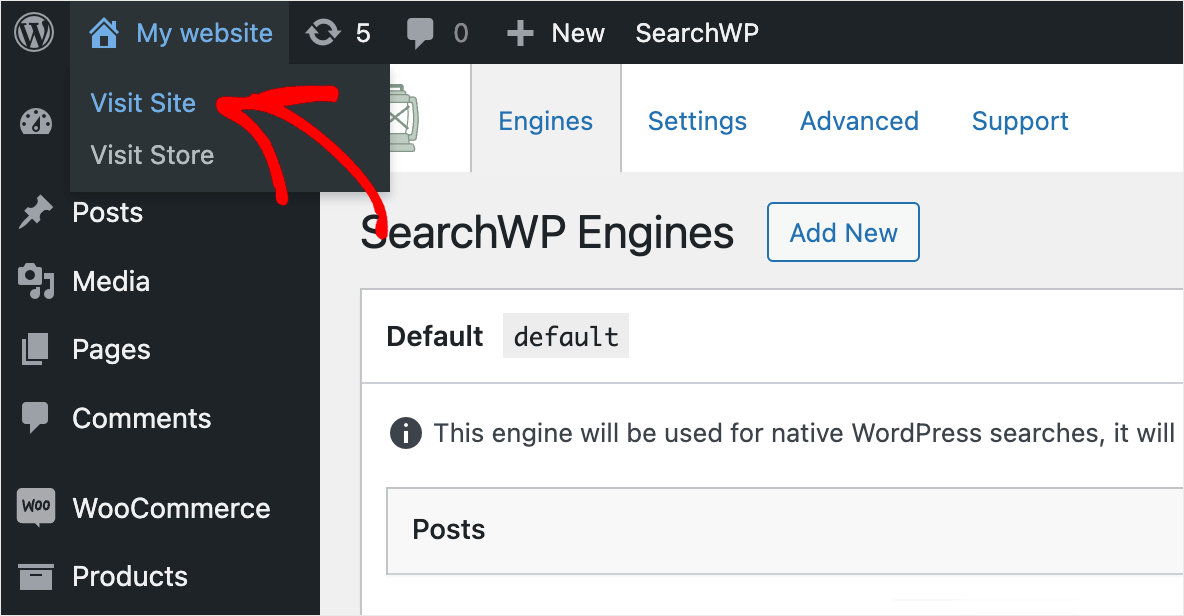Open the Dashboard gauge icon in sidebar
This screenshot has width=1184, height=616.
[x=35, y=122]
